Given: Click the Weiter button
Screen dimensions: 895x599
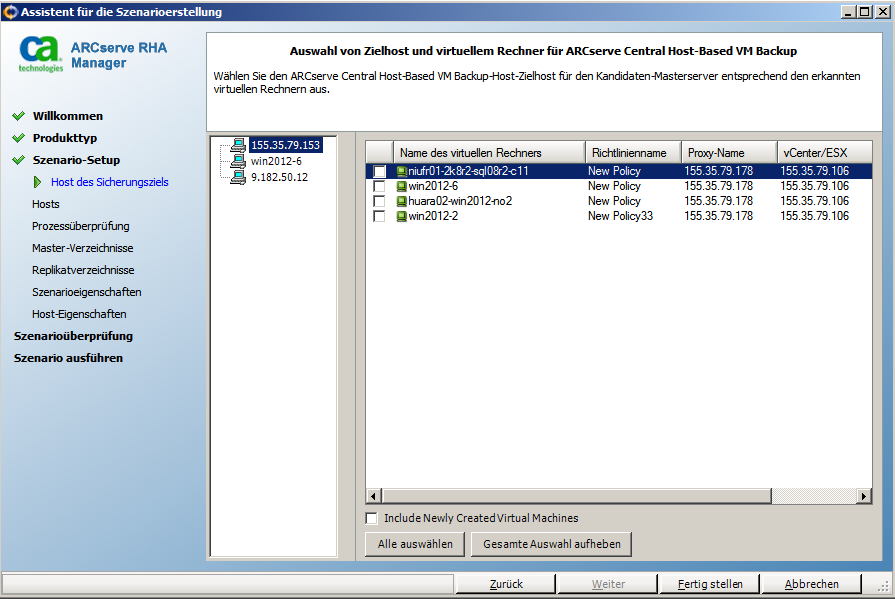Looking at the screenshot, I should coord(608,584).
